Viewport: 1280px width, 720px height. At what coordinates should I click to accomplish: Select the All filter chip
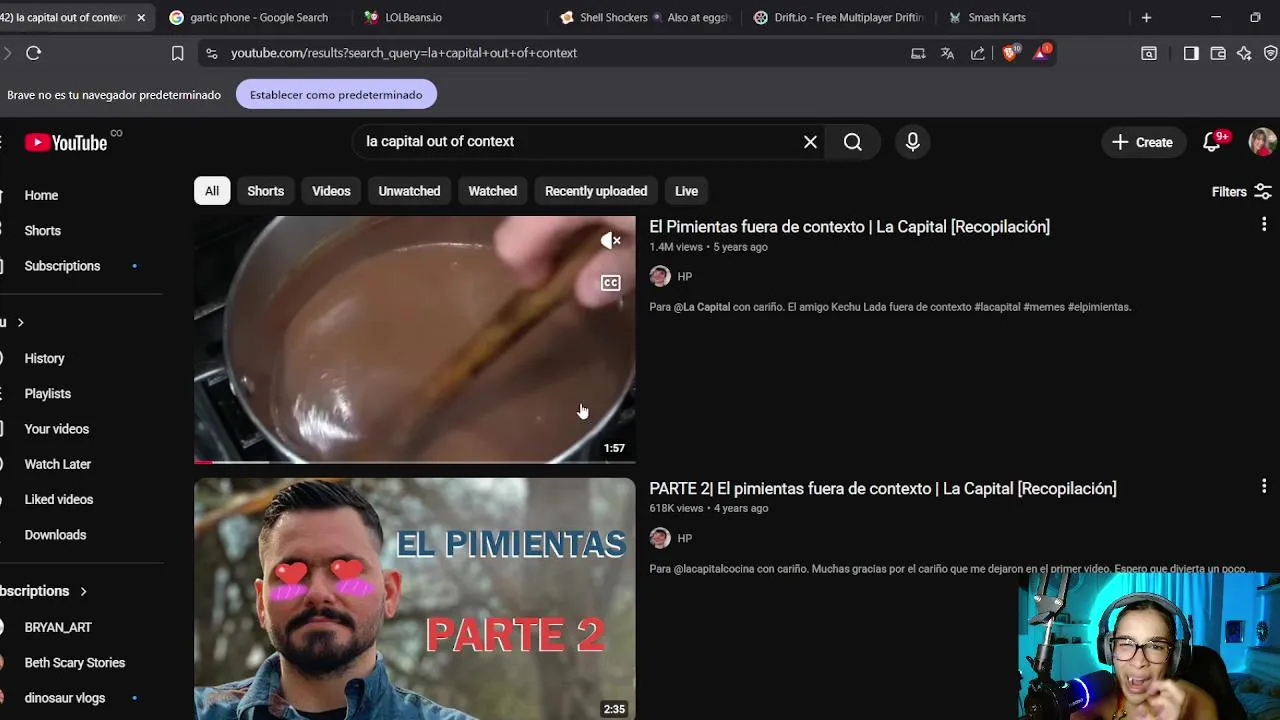coord(212,191)
